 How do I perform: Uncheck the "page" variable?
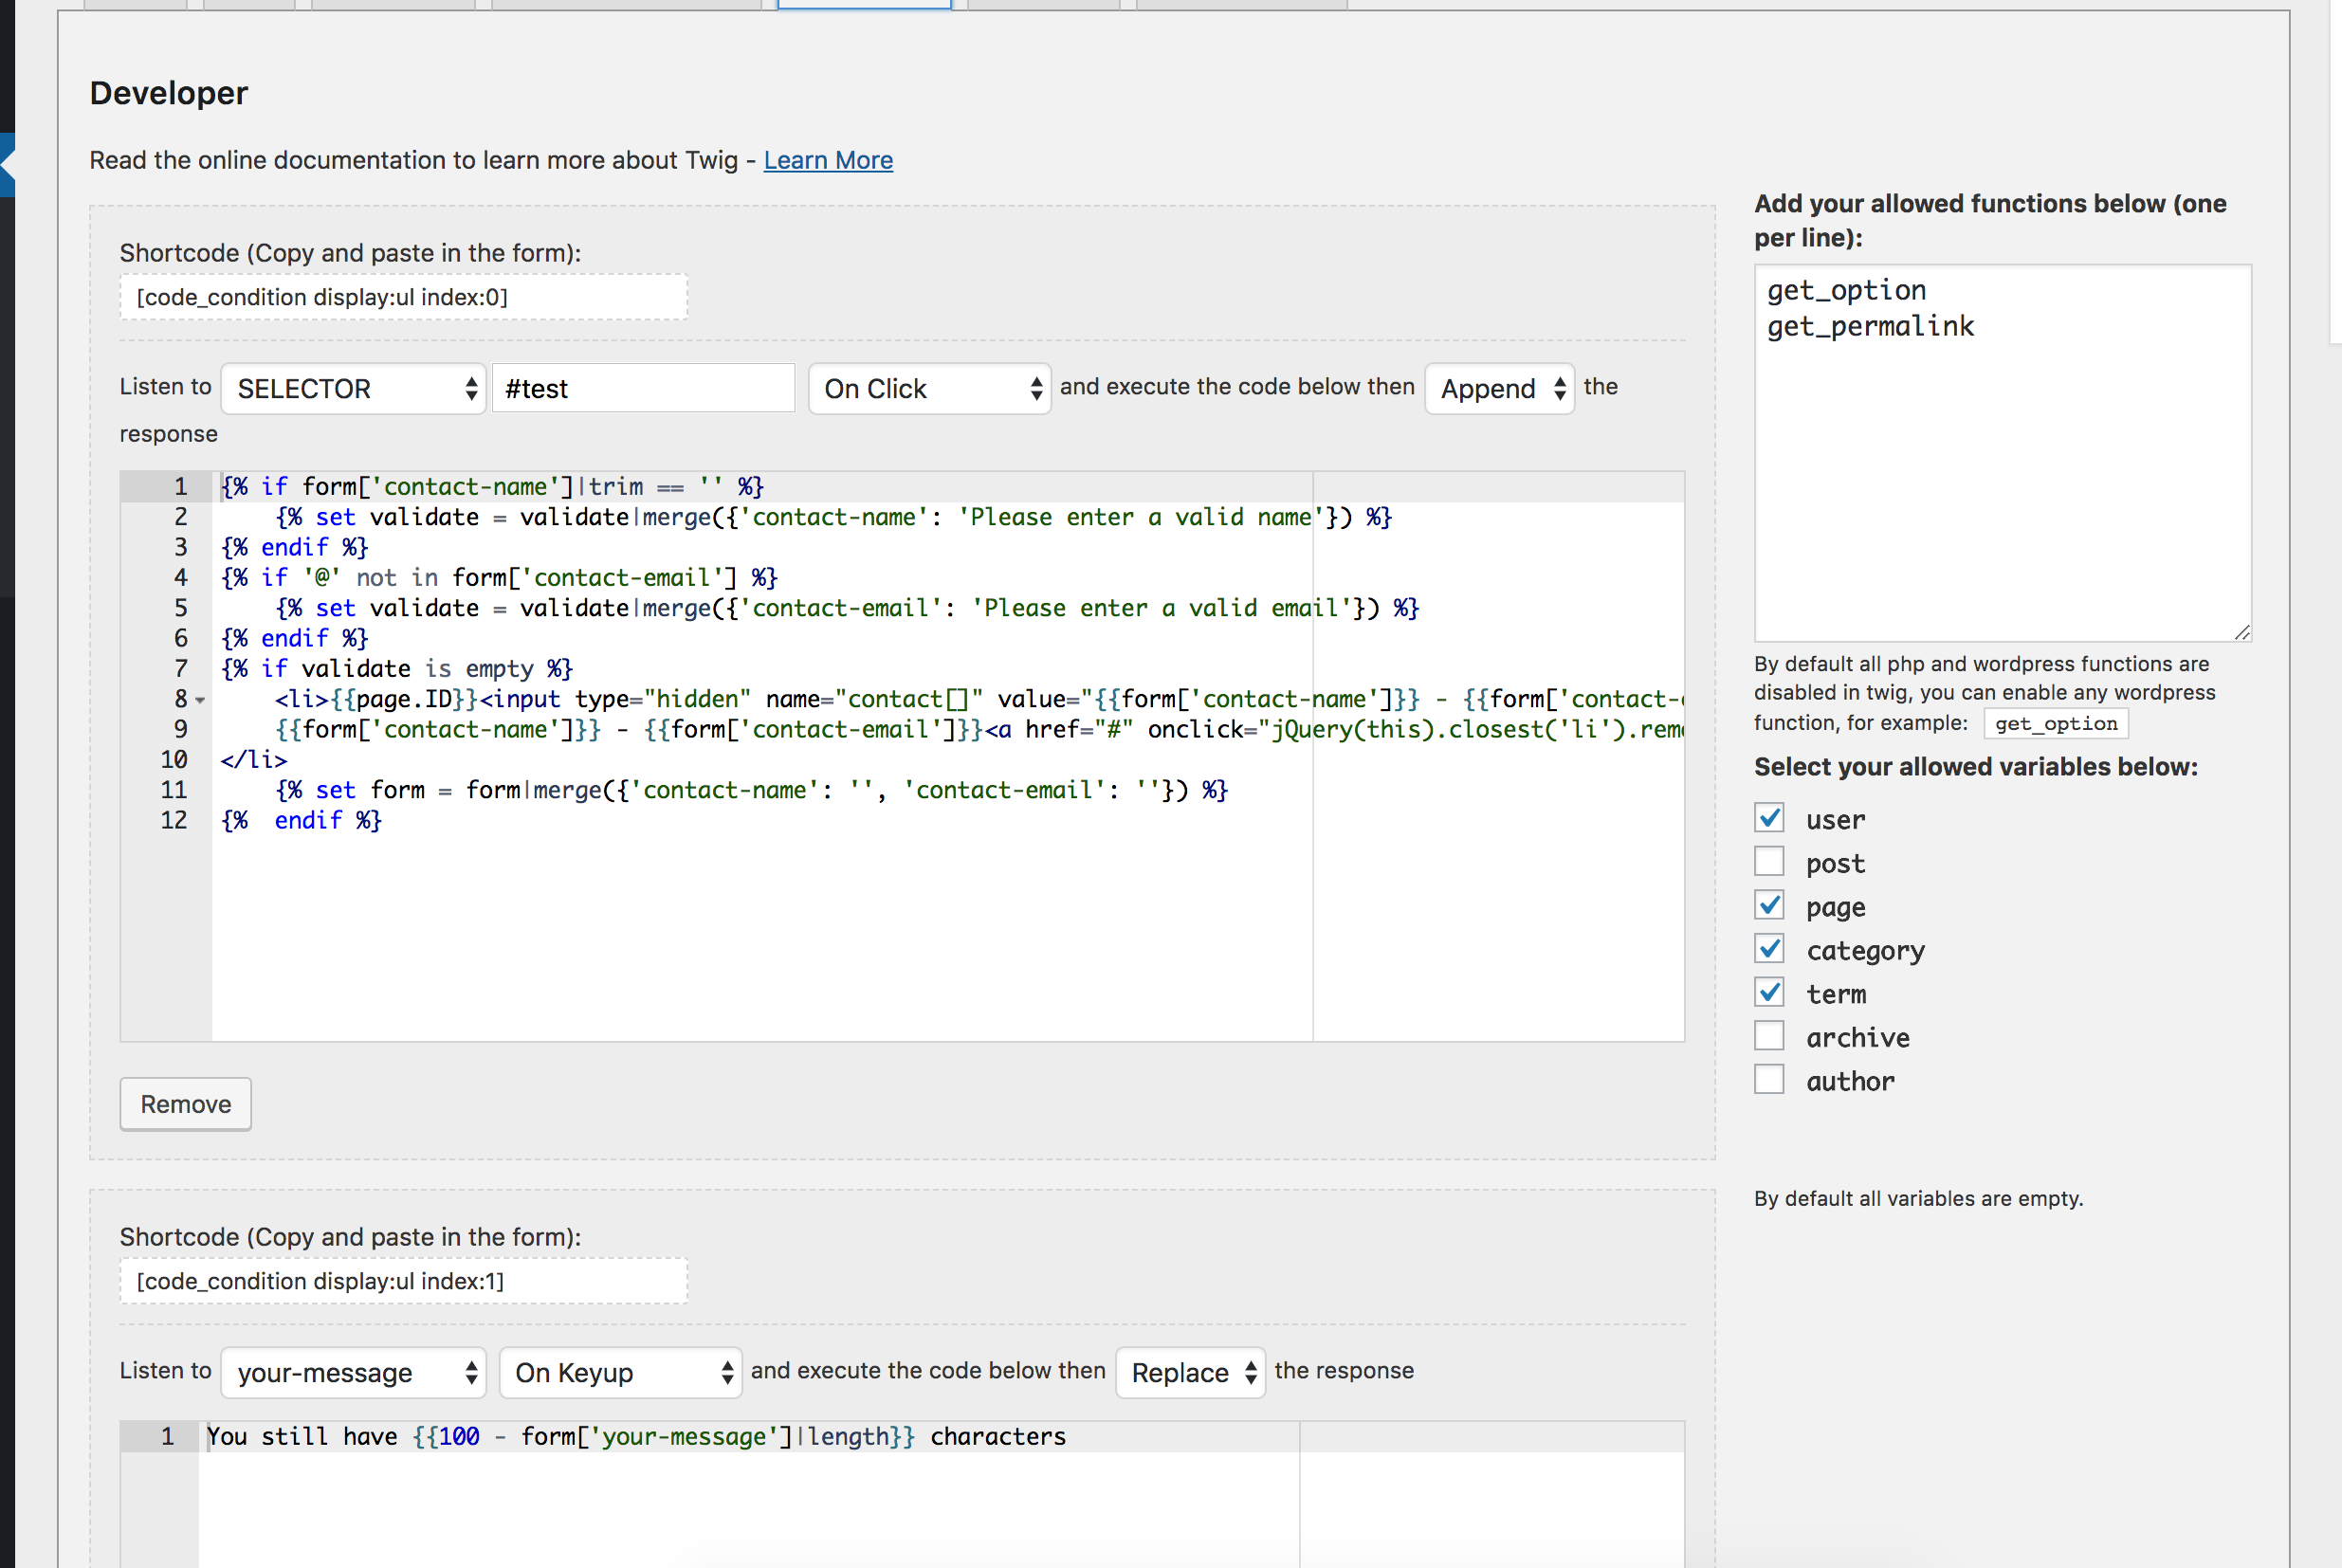point(1769,905)
